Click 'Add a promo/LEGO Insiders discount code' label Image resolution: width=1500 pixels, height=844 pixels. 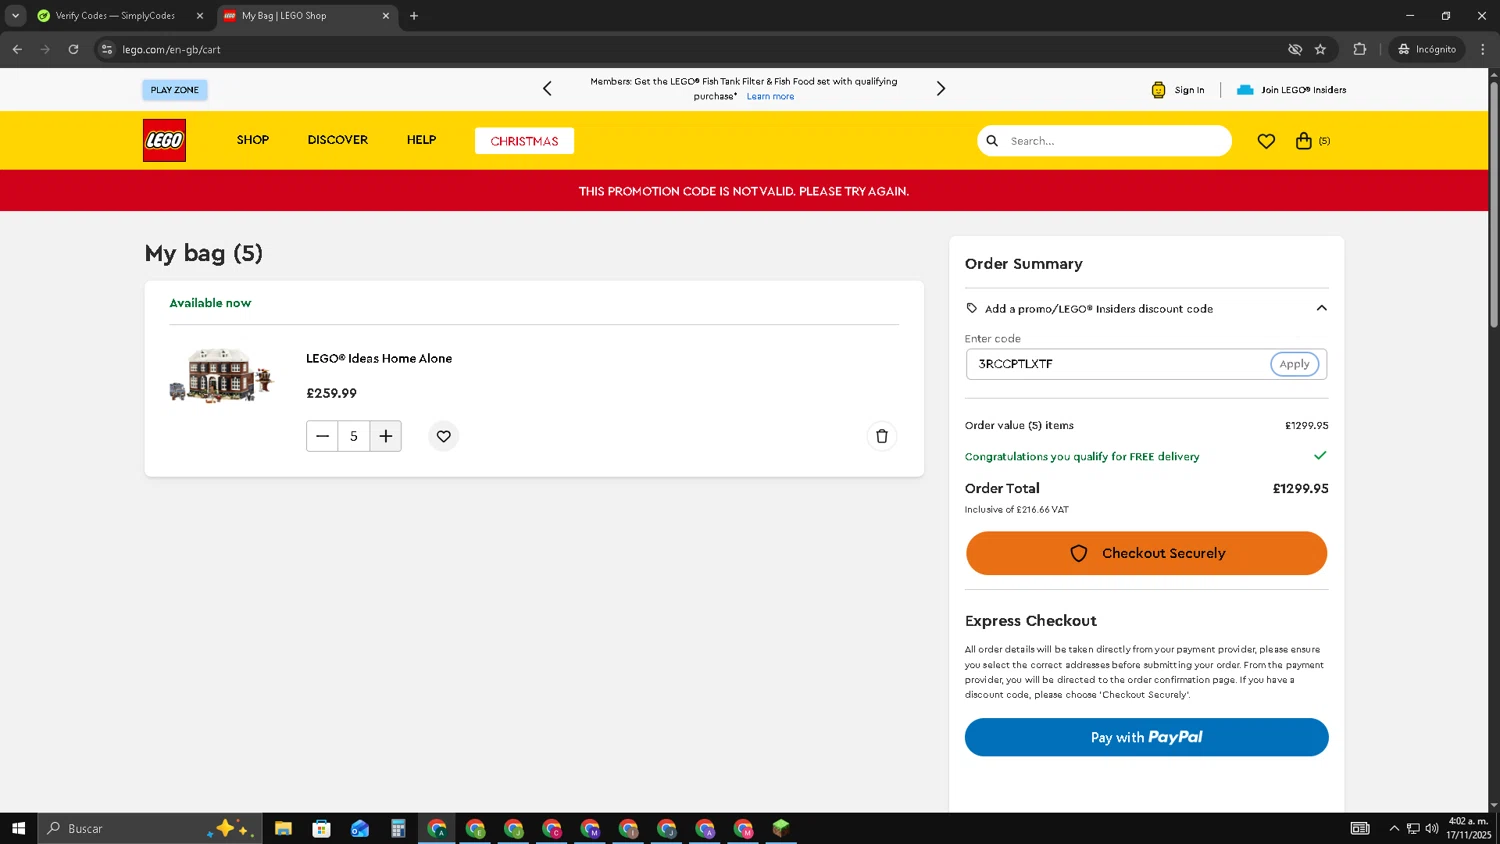click(x=1099, y=309)
